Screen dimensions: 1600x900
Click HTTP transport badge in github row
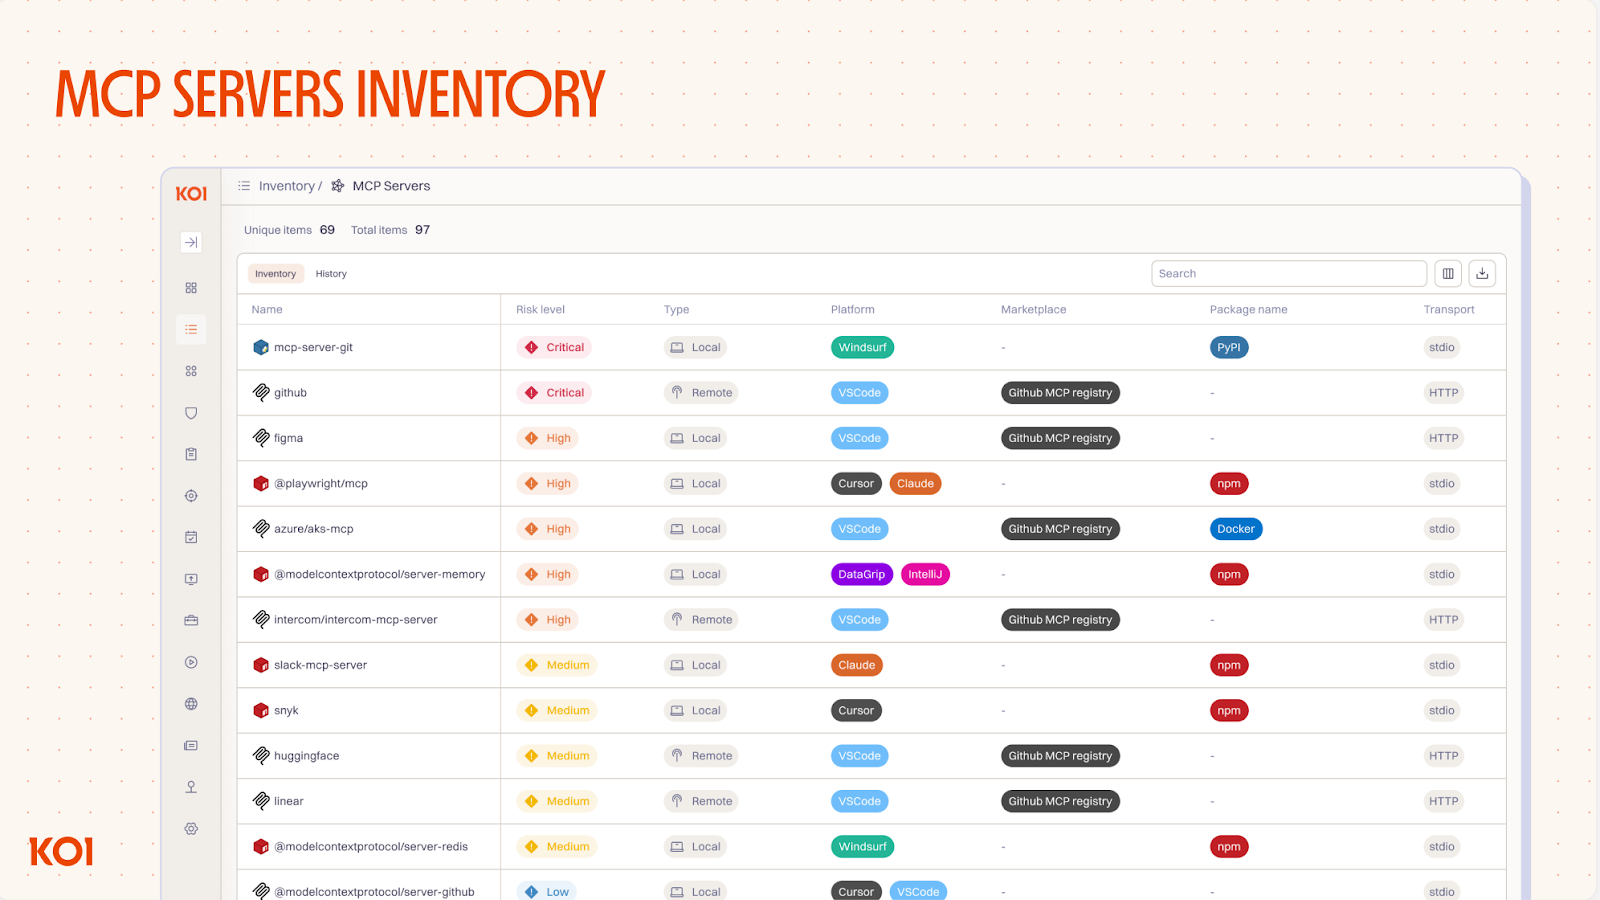coord(1444,393)
